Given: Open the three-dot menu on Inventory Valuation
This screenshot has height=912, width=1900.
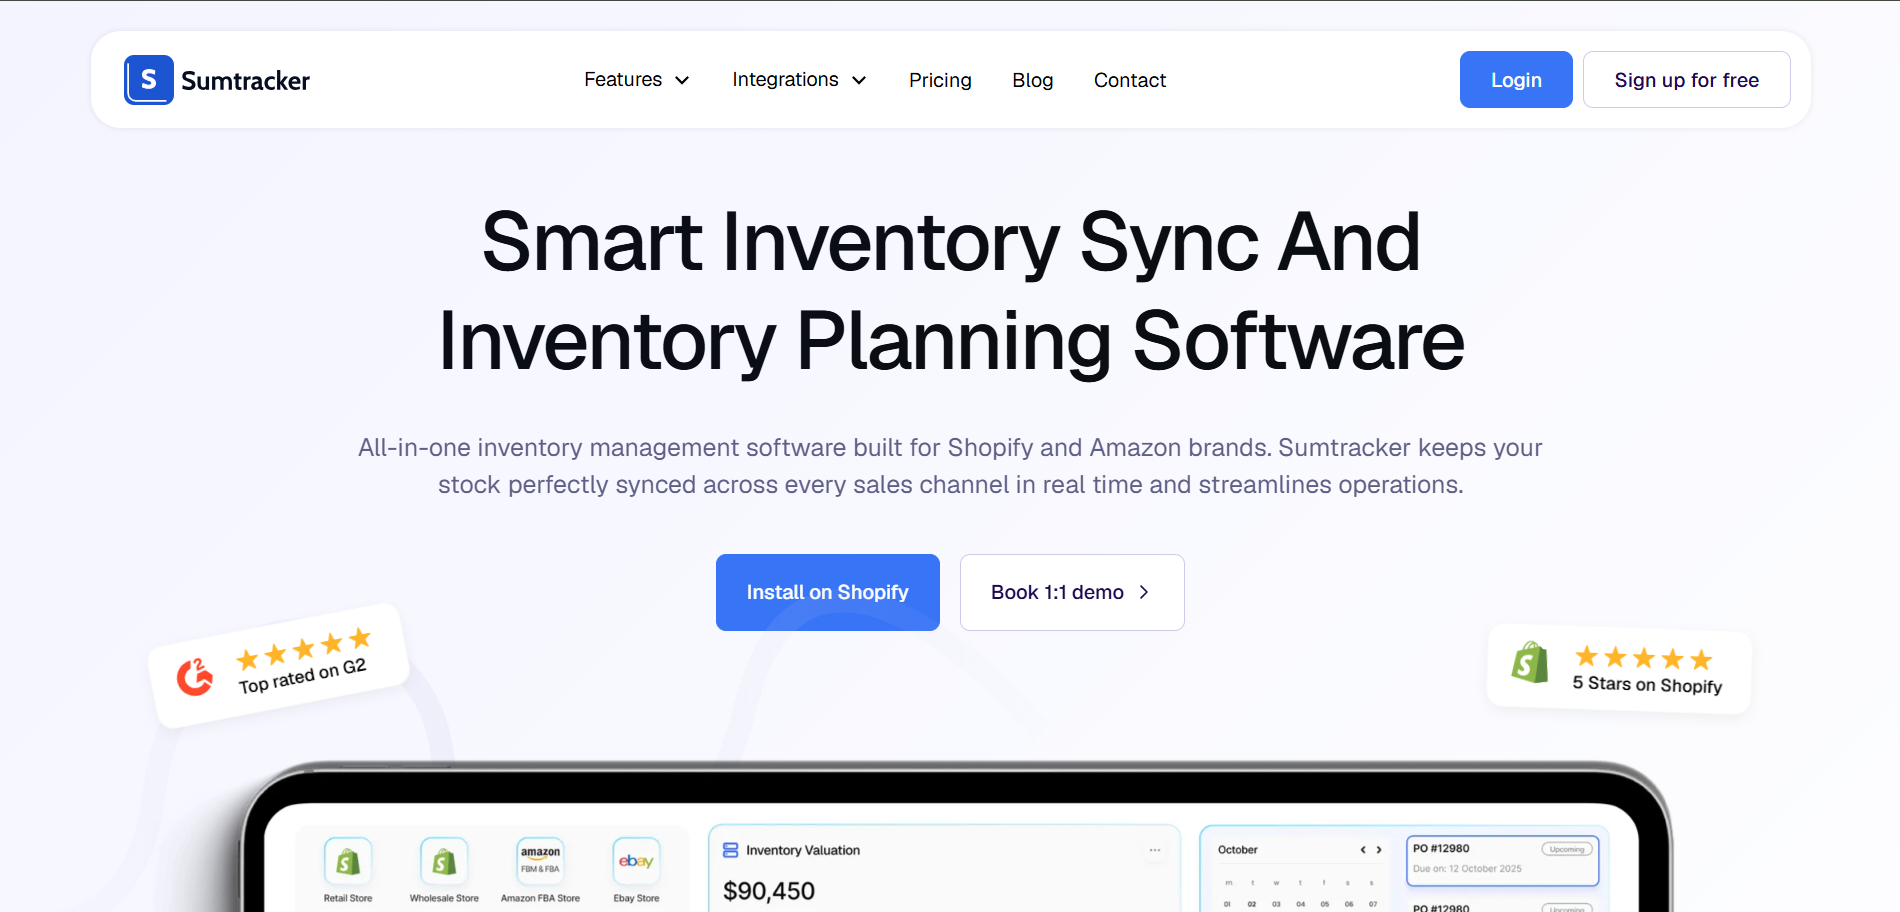Looking at the screenshot, I should pyautogui.click(x=1155, y=849).
